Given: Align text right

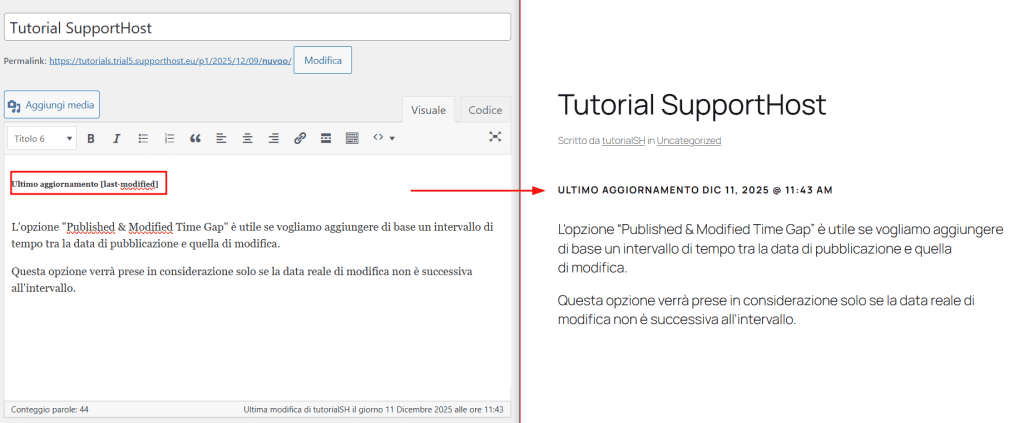Looking at the screenshot, I should coord(274,138).
